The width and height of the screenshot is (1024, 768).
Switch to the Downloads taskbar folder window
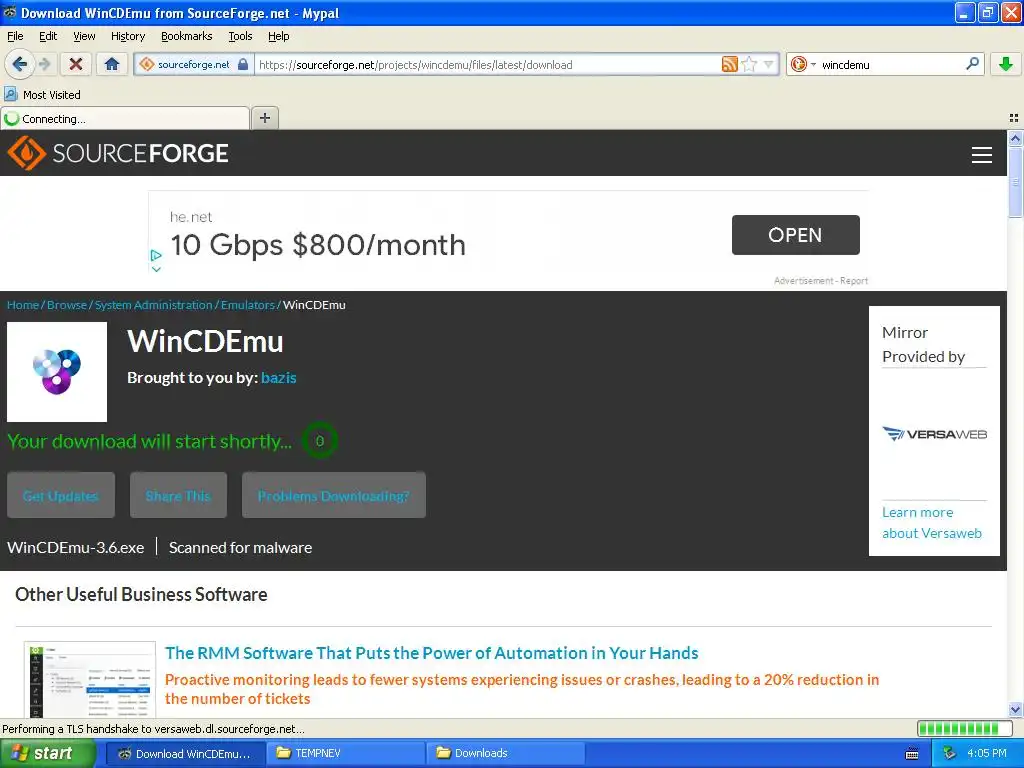[x=505, y=753]
